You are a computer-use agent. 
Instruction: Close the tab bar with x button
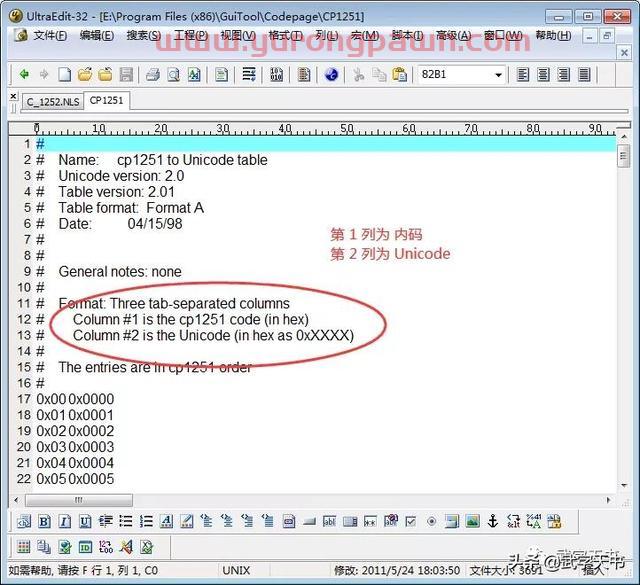13,99
